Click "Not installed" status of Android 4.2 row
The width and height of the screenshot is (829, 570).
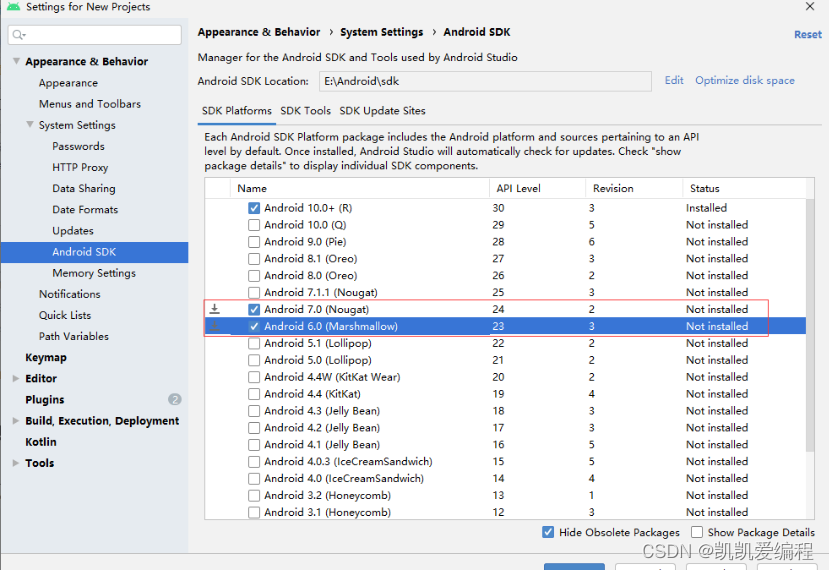point(717,428)
